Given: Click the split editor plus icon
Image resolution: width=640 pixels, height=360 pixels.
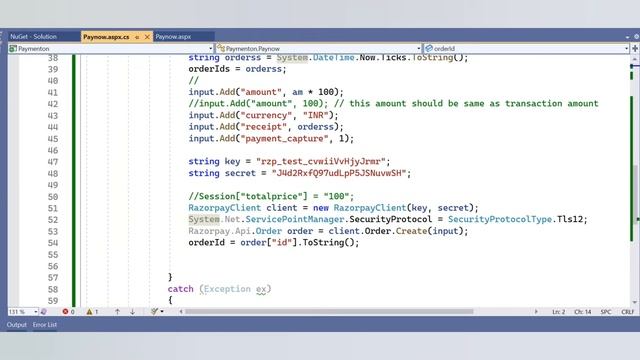Looking at the screenshot, I should tap(635, 49).
